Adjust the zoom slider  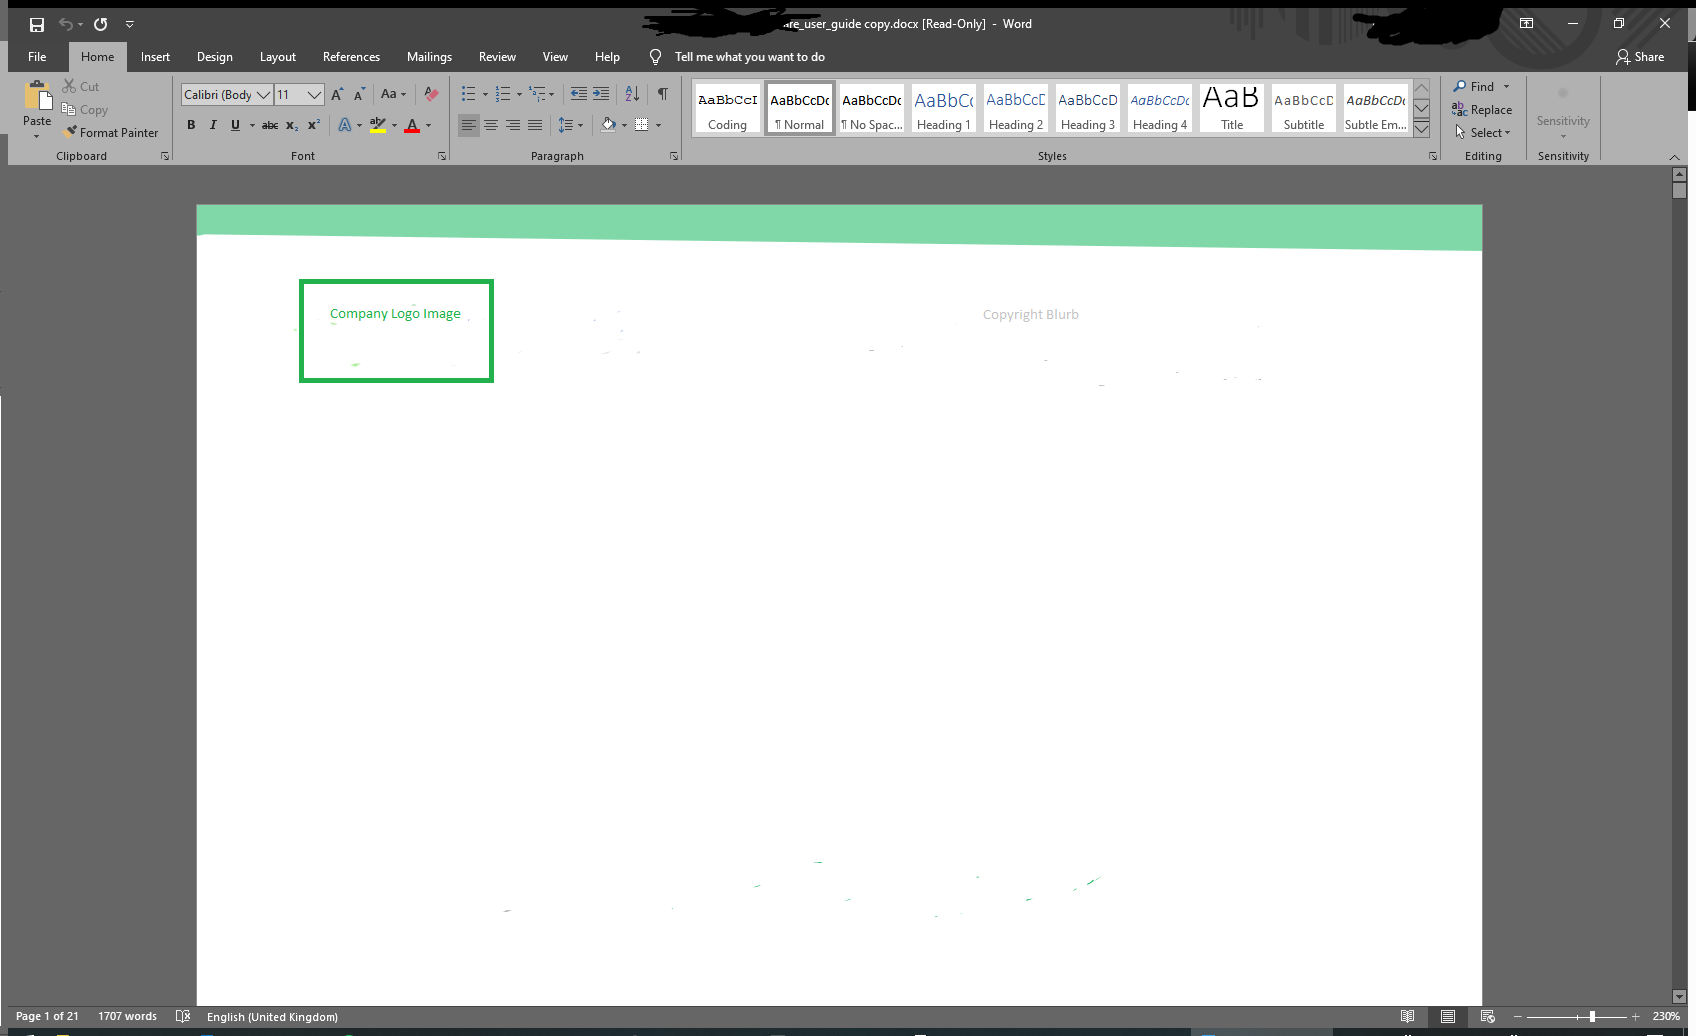click(1592, 1016)
